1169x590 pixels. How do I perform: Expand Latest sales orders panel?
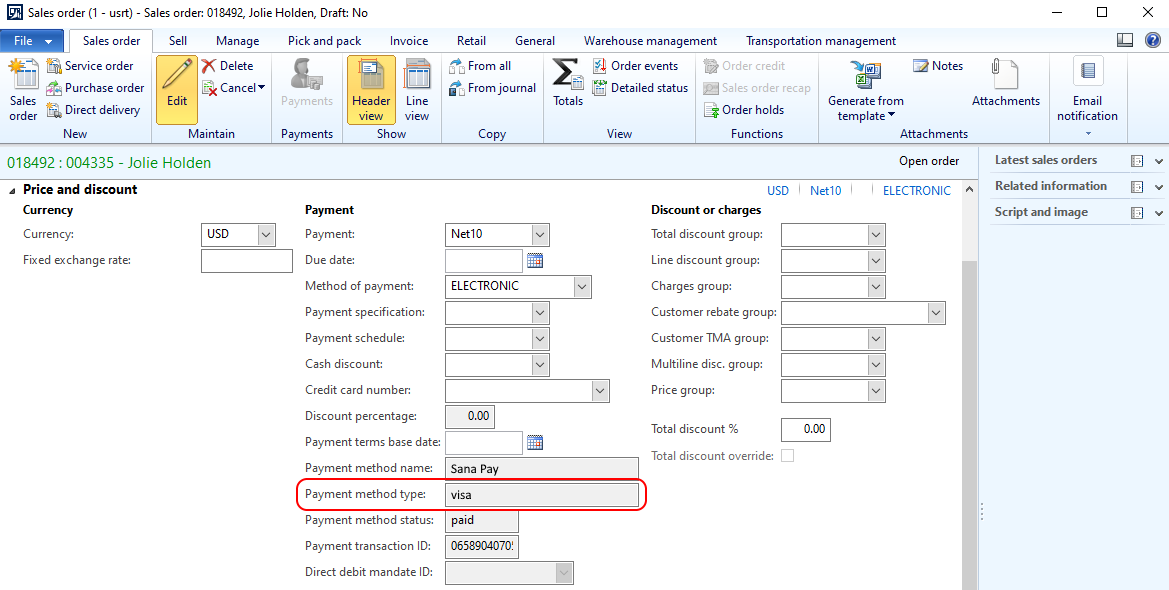[1159, 161]
